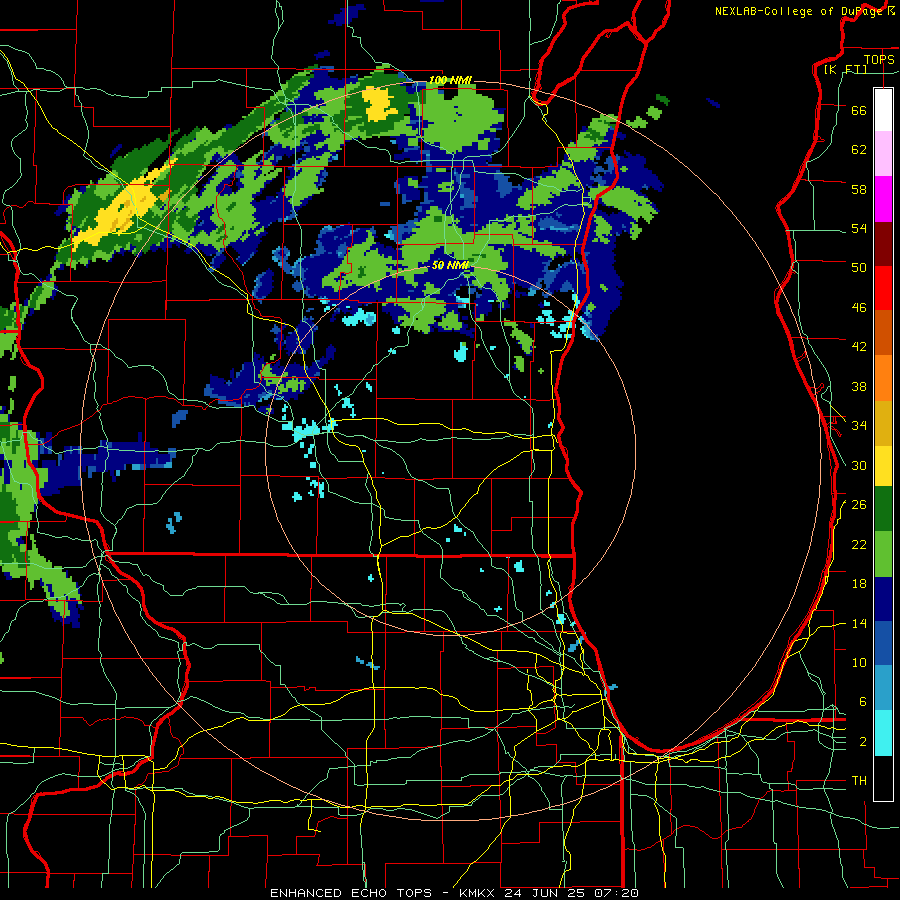Select the 50 NMI range ring label
Image resolution: width=900 pixels, height=900 pixels.
pyautogui.click(x=450, y=265)
